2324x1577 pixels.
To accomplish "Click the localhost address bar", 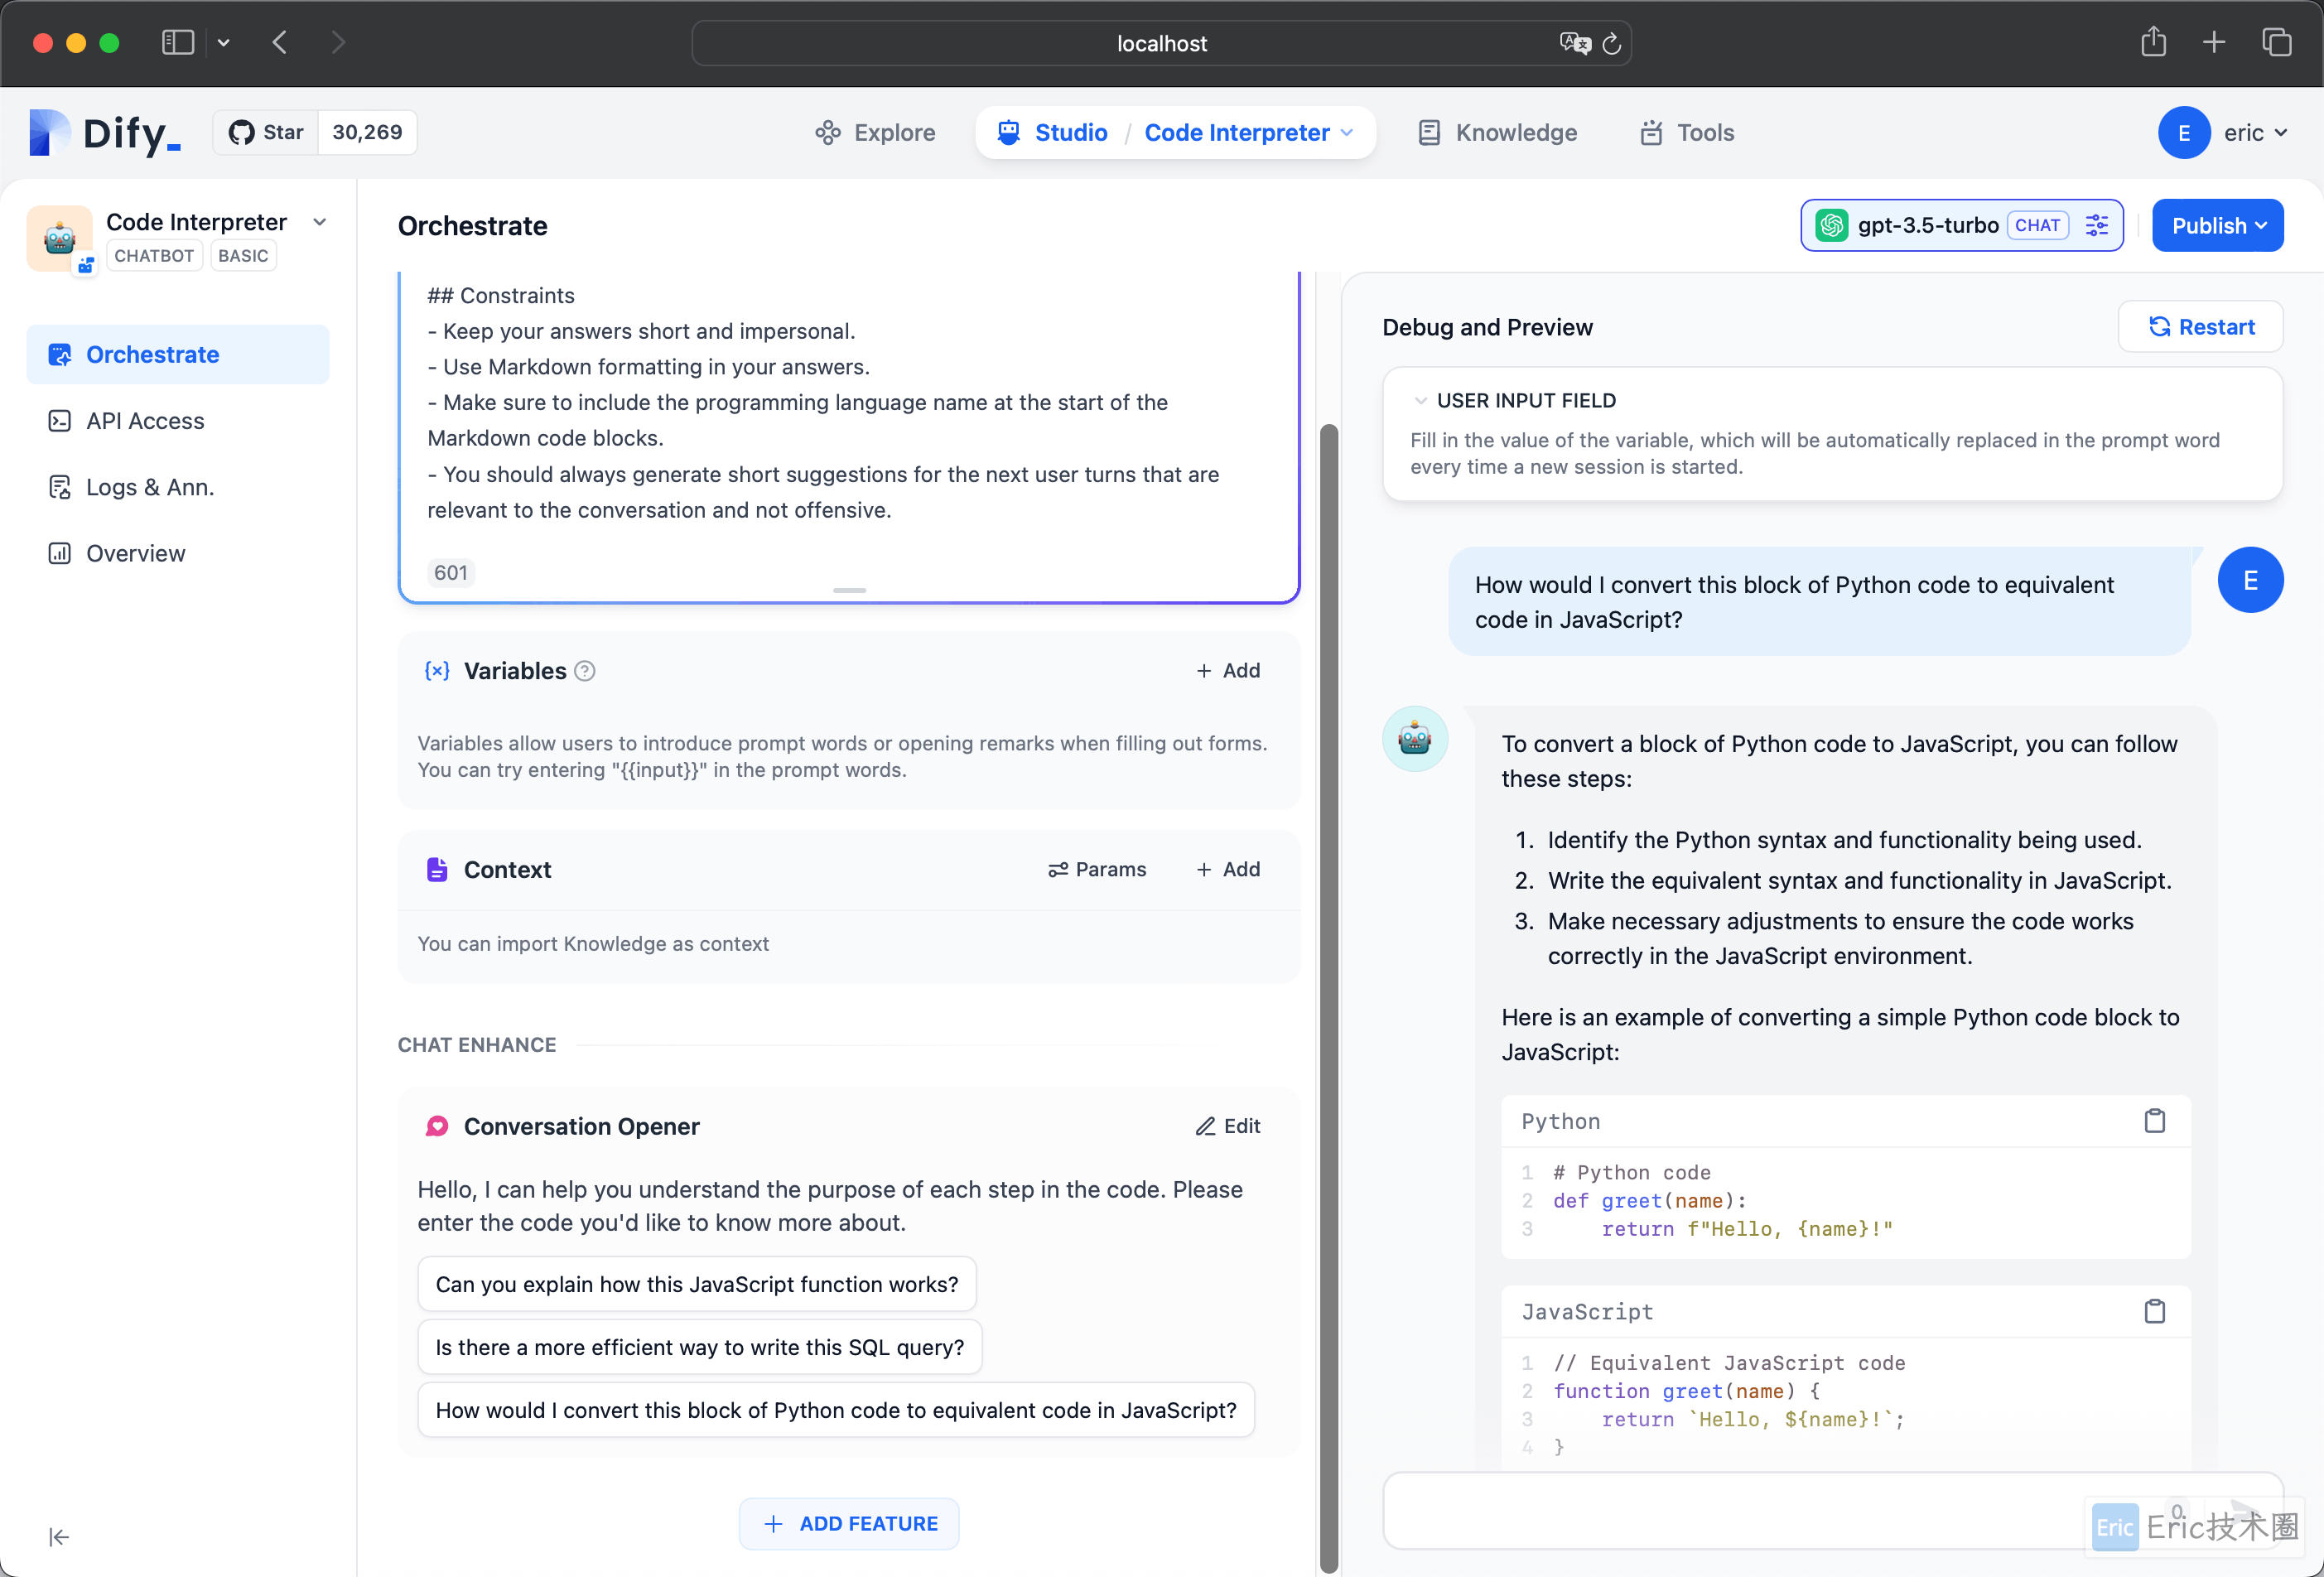I will (1161, 43).
